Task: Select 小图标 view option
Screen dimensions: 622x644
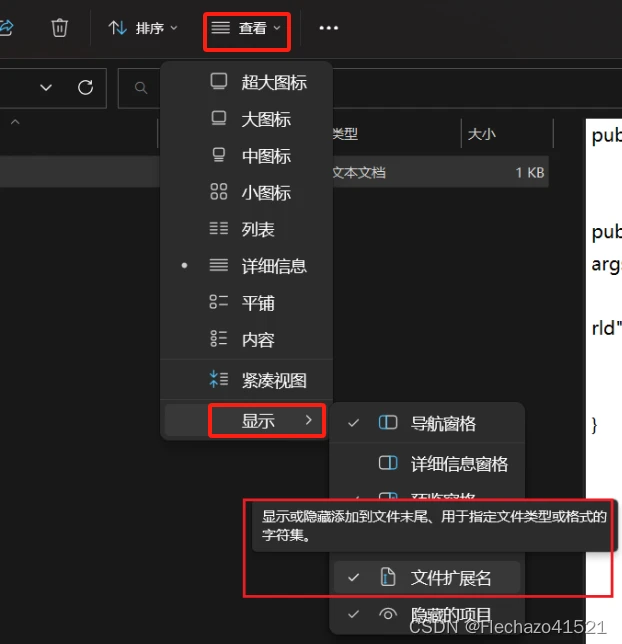Action: [246, 192]
